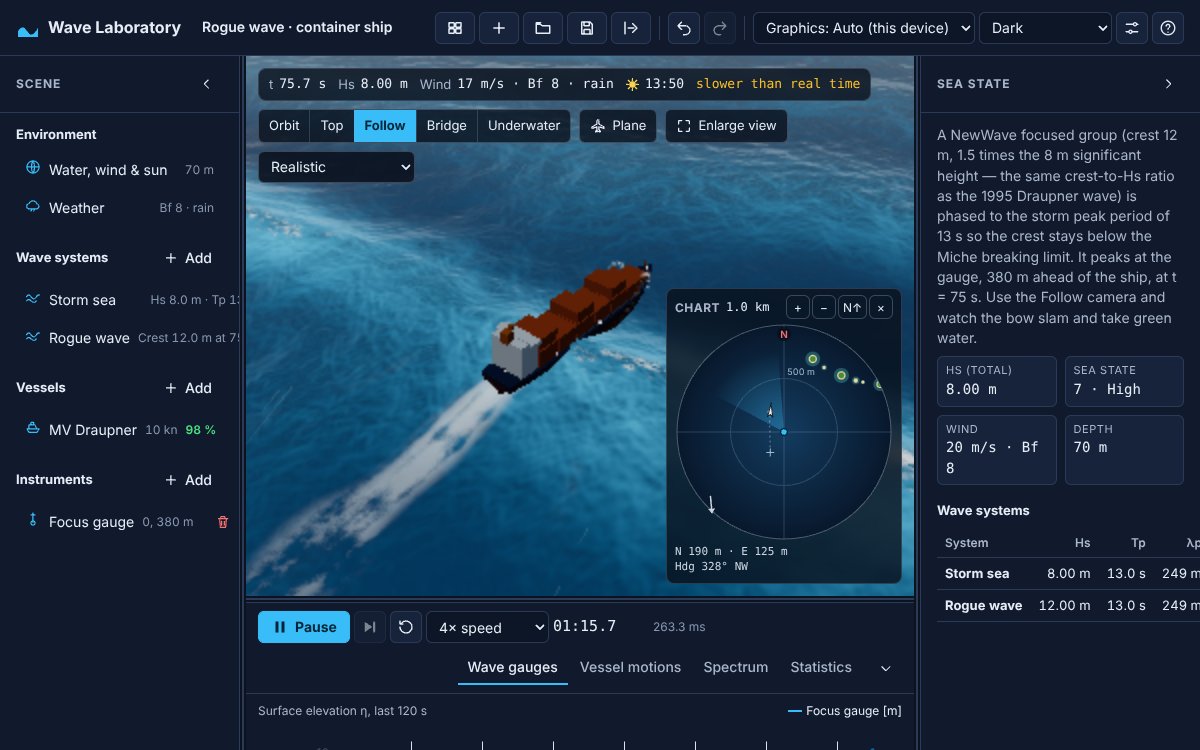
Task: Click the radar chart ship marker
Action: 770,410
